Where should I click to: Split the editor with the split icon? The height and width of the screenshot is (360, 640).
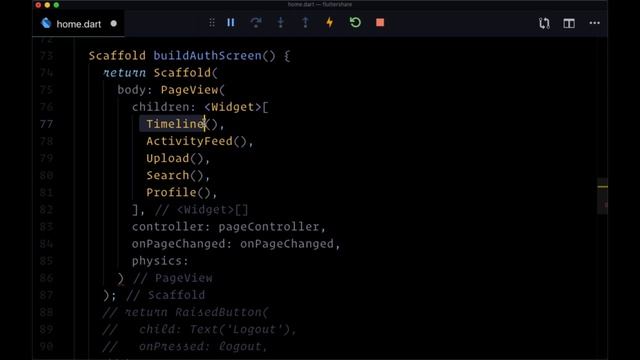click(569, 23)
